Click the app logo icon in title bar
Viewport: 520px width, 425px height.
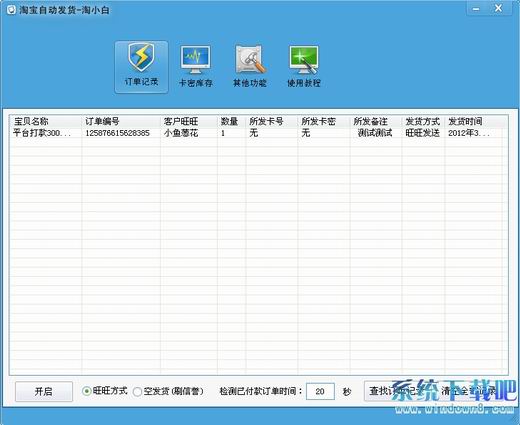[x=11, y=11]
